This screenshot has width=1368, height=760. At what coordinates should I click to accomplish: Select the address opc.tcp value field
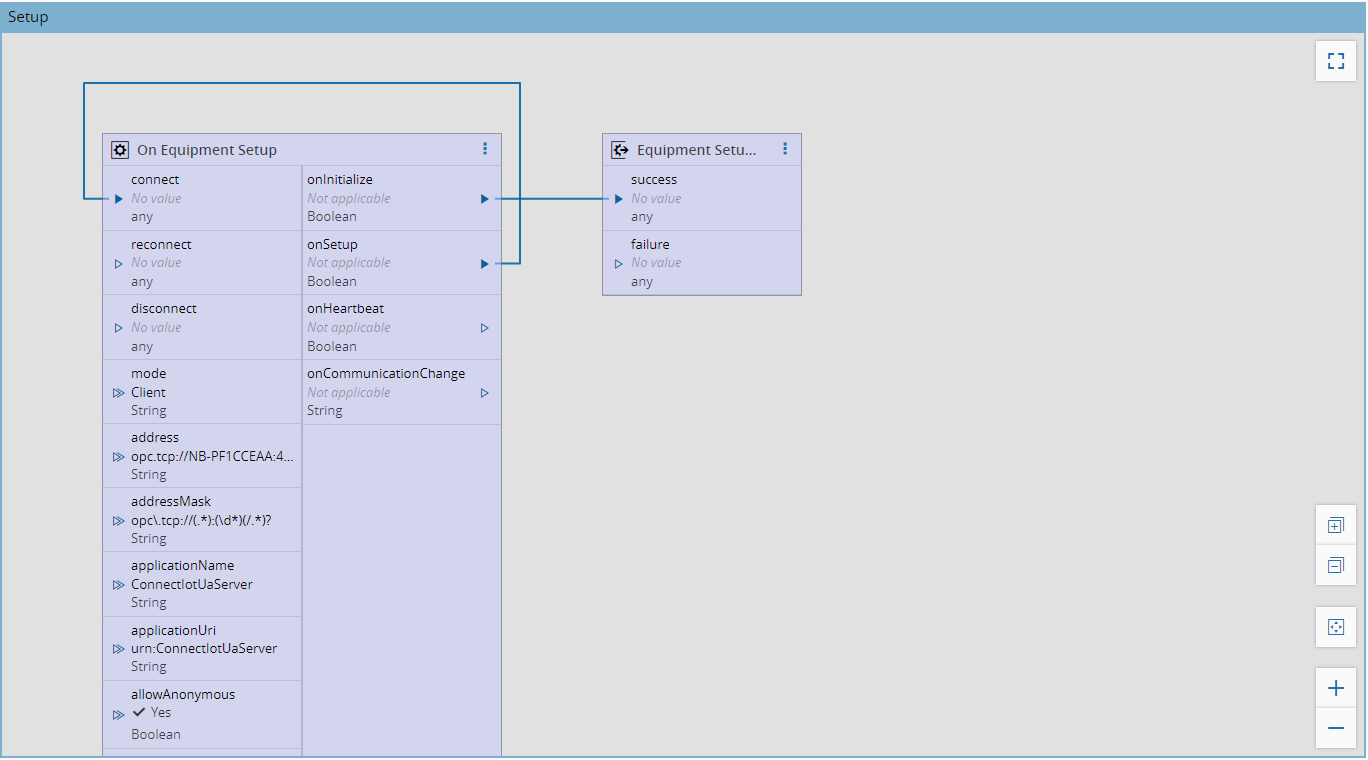pos(212,456)
